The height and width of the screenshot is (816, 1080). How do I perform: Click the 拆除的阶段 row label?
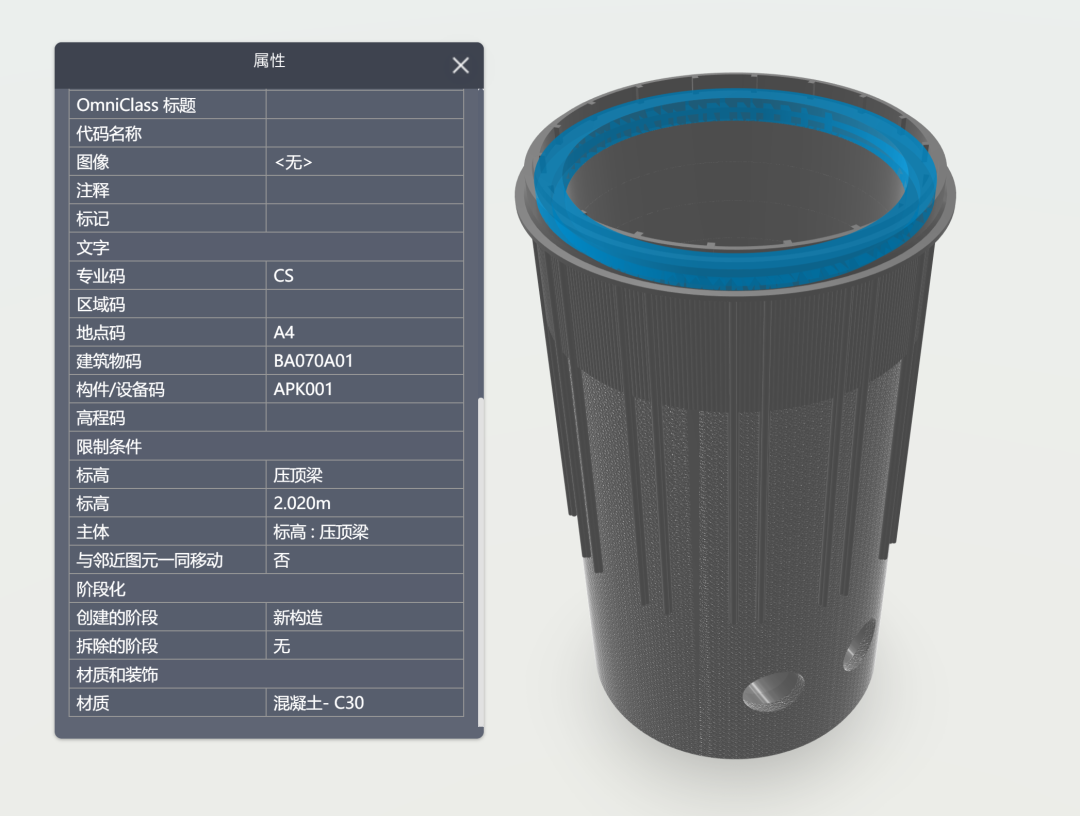(117, 645)
